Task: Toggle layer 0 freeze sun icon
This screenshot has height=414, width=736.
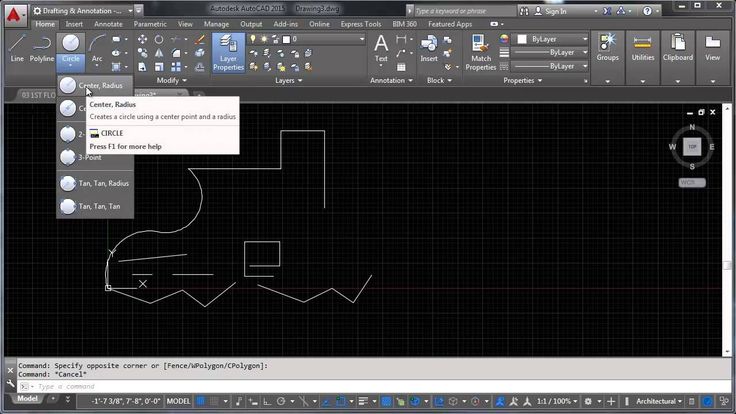Action: pyautogui.click(x=264, y=39)
